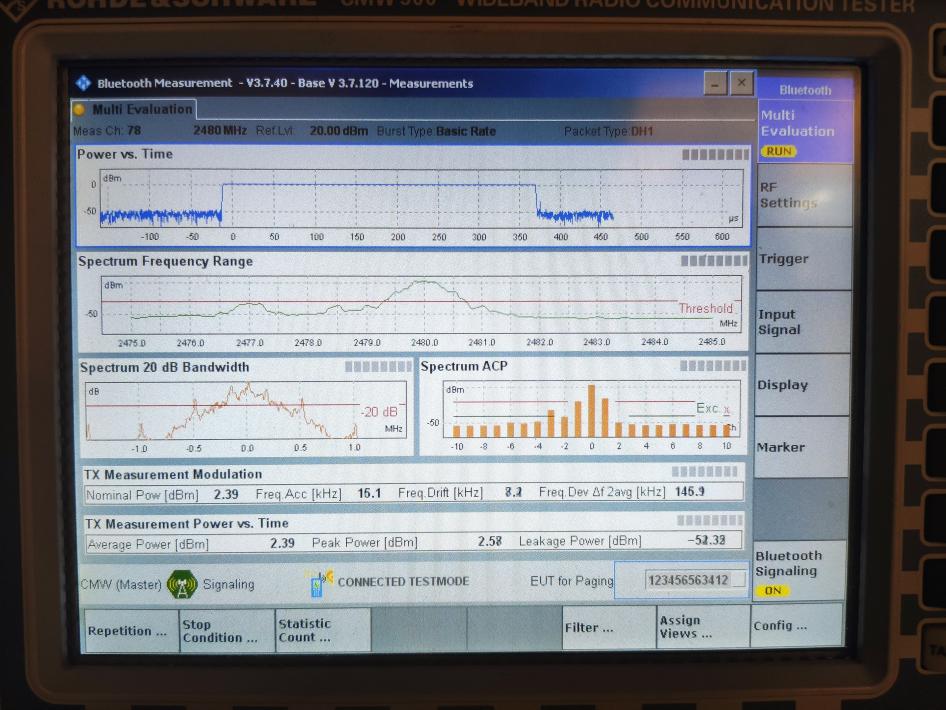Open the RF Settings softkey
This screenshot has height=710, width=946.
(804, 195)
